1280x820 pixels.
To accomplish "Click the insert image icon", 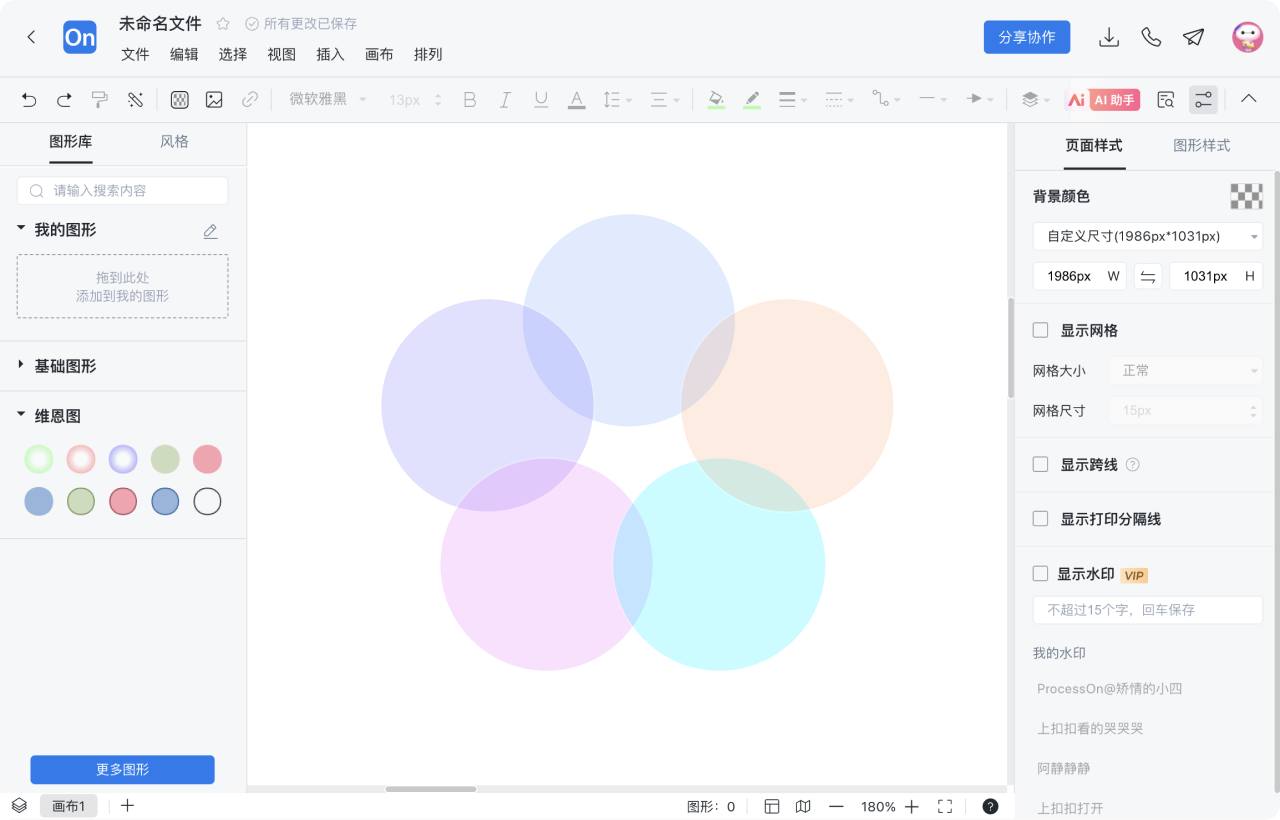I will (x=214, y=99).
